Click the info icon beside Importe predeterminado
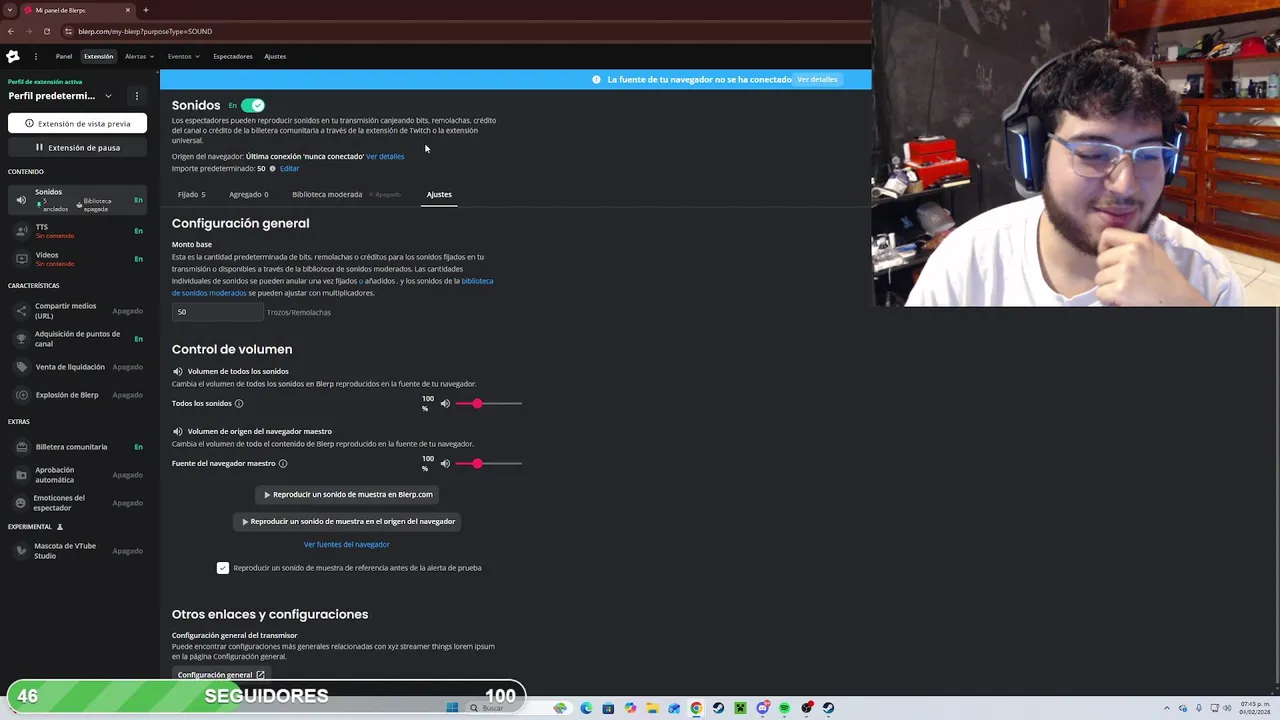The width and height of the screenshot is (1280, 720). [x=272, y=169]
